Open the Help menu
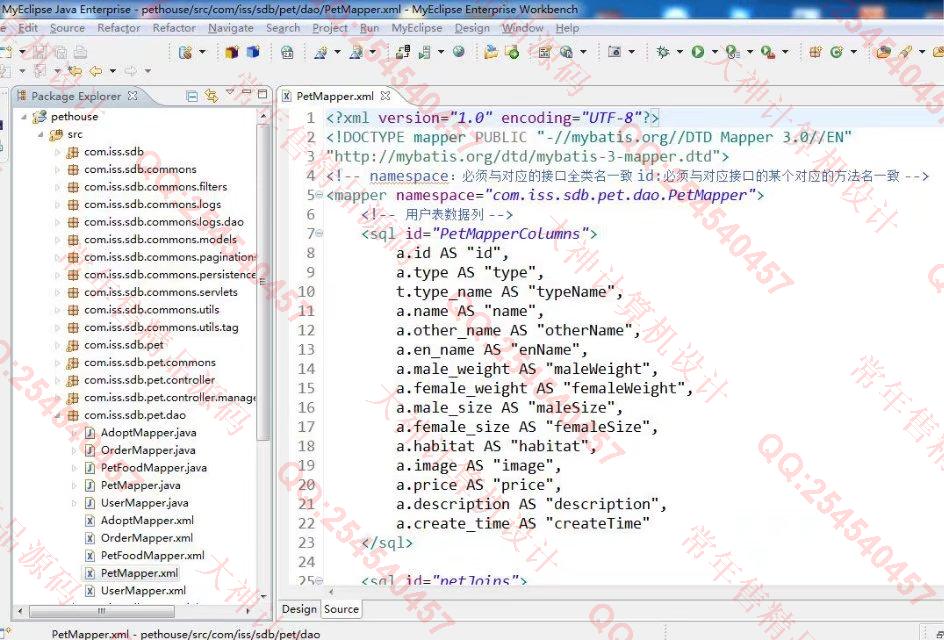Viewport: 944px width, 640px height. point(567,28)
